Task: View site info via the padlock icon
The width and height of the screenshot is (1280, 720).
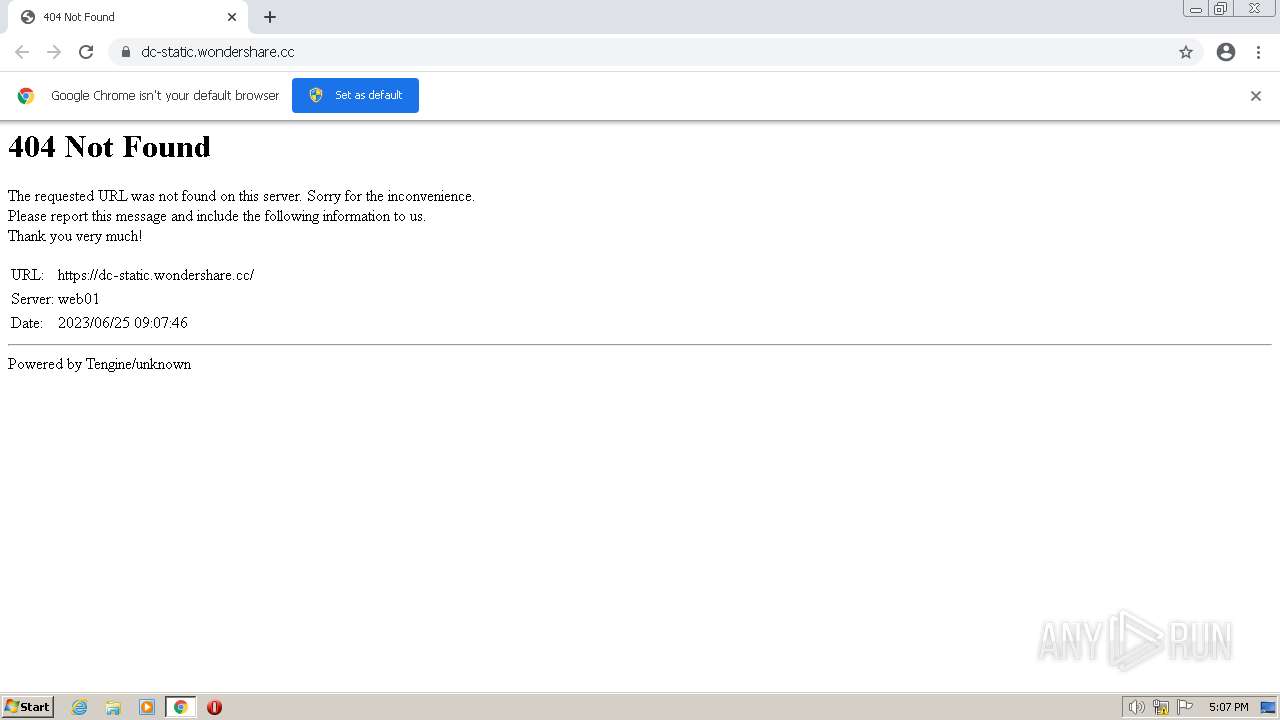Action: tap(125, 52)
